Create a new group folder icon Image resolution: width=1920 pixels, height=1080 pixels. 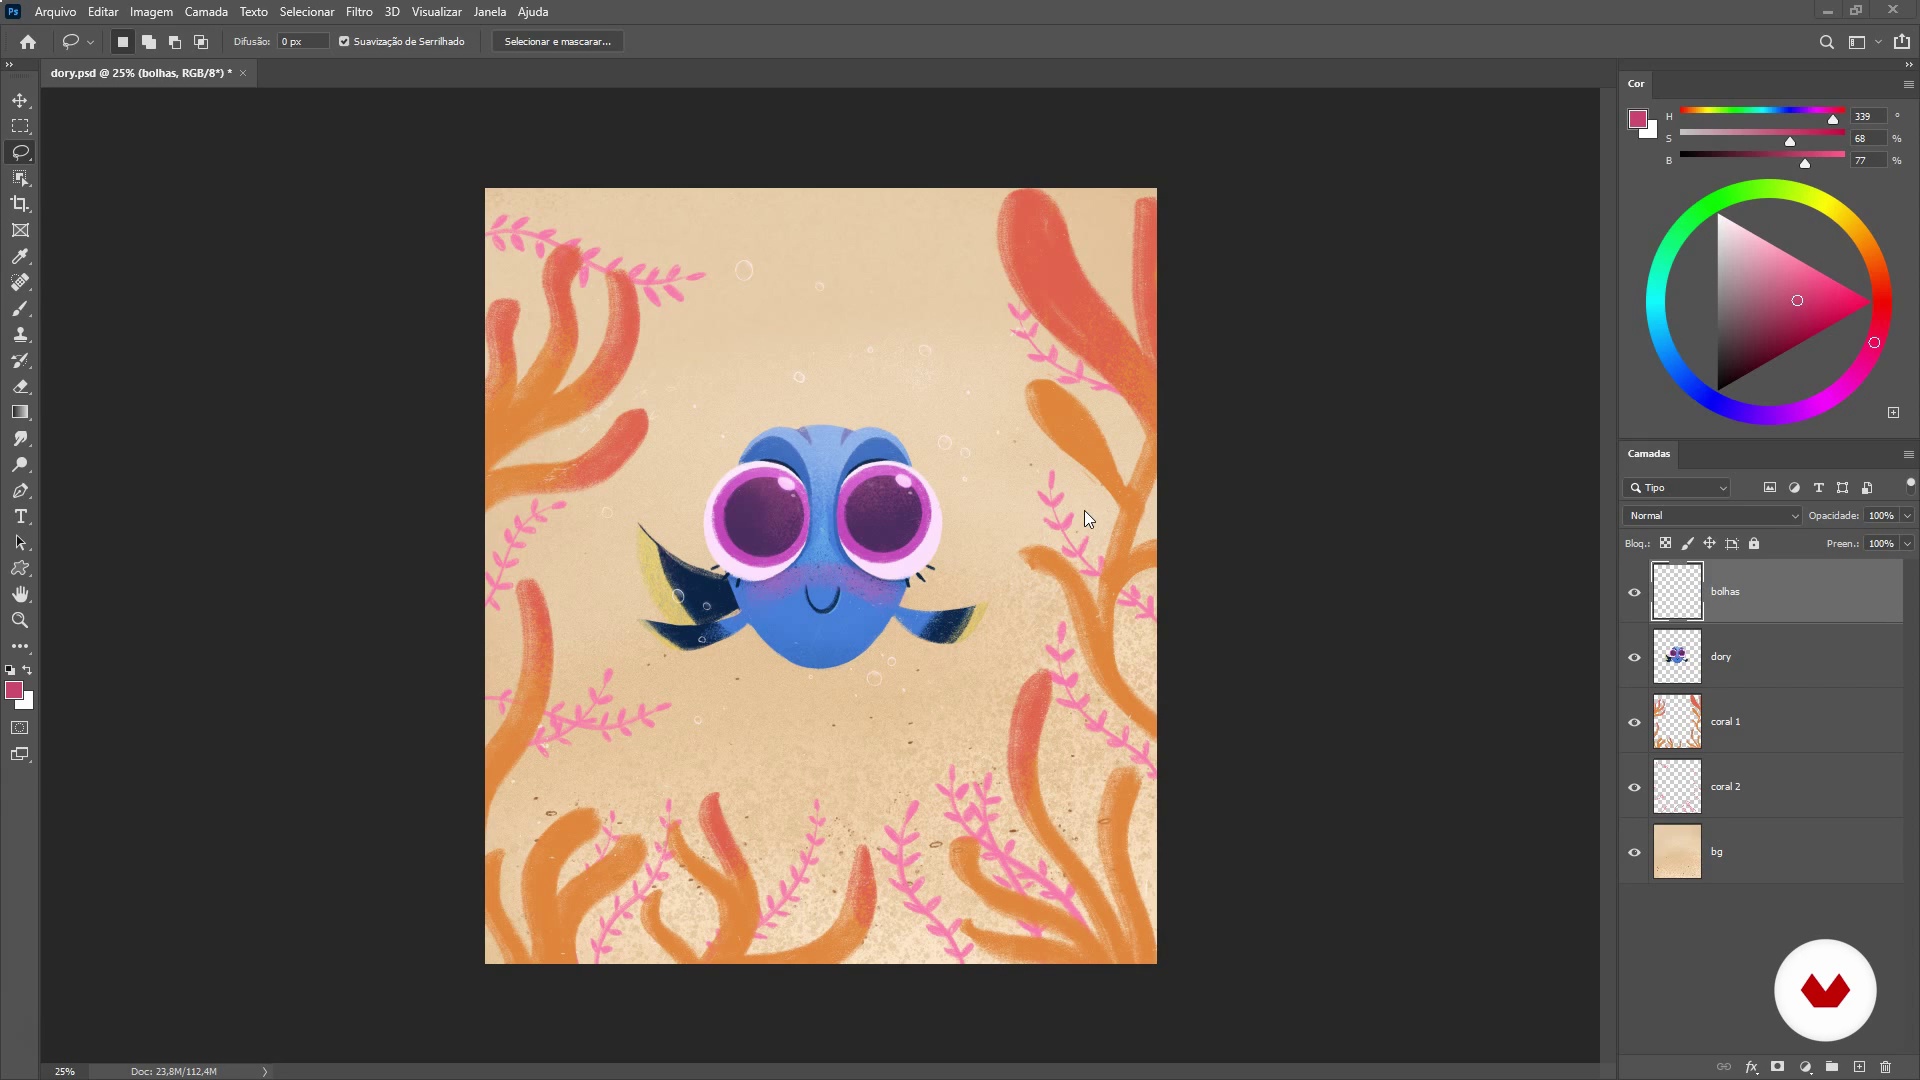[1832, 1067]
